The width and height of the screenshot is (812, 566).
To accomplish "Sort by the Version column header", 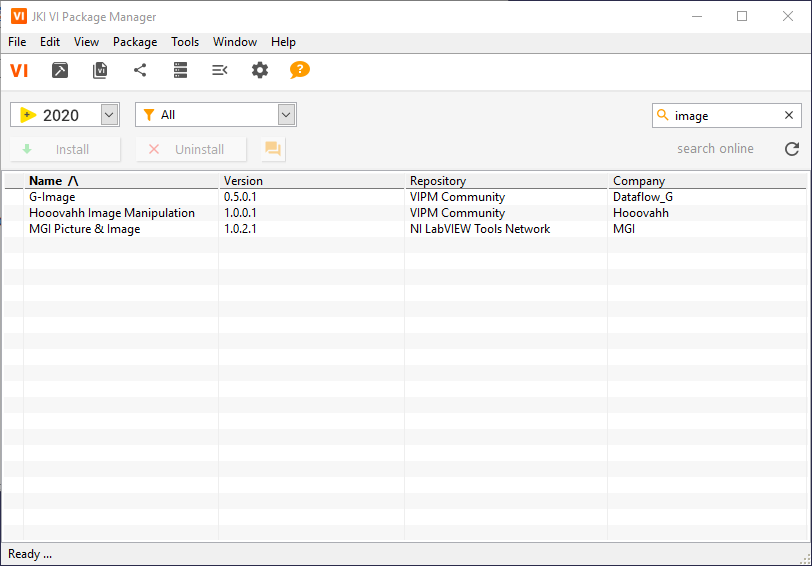I will point(312,181).
